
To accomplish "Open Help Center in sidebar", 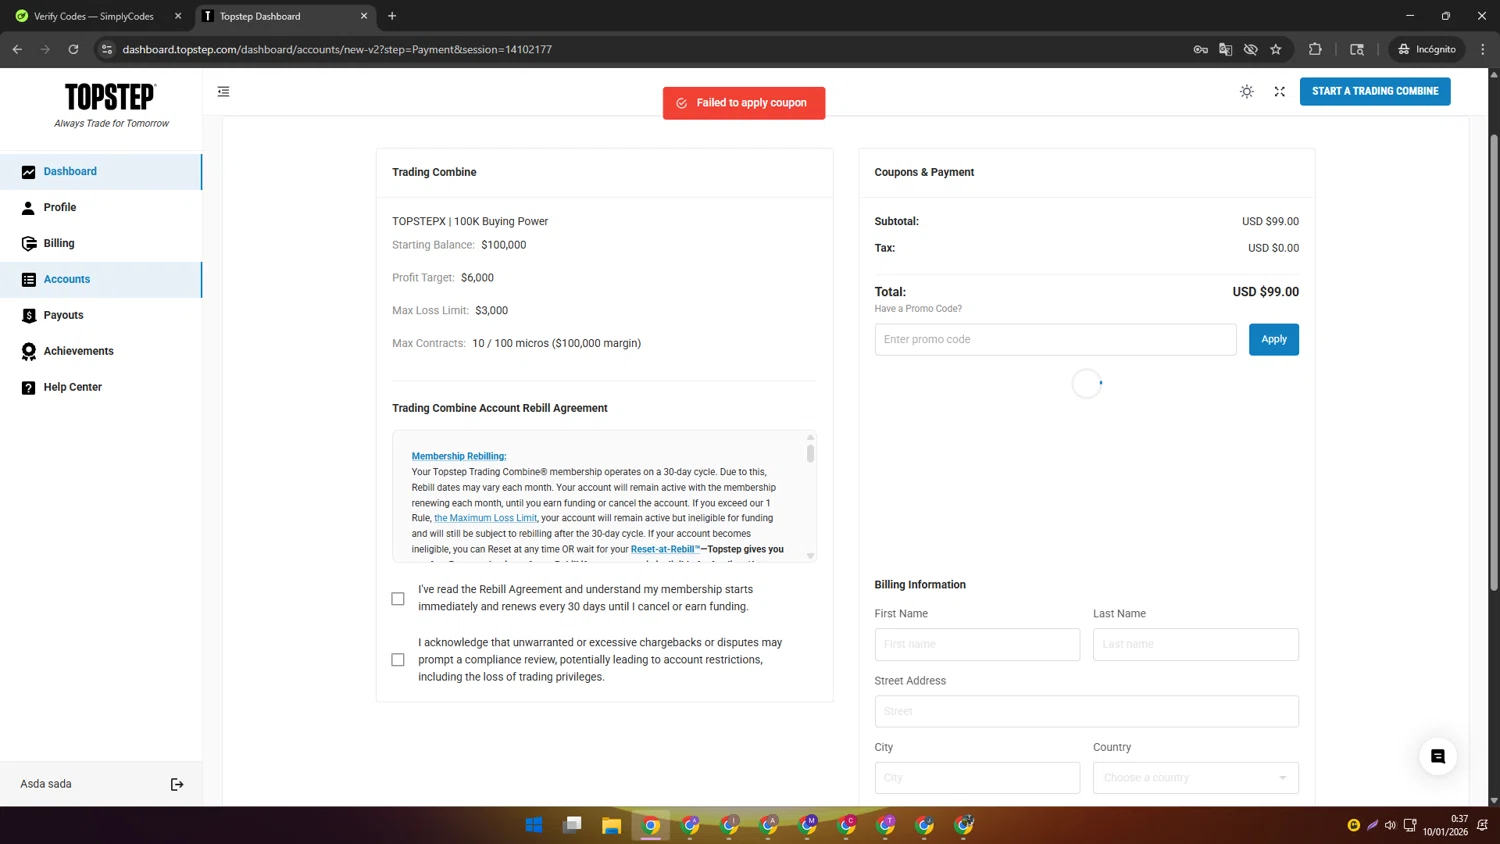I will pyautogui.click(x=101, y=388).
